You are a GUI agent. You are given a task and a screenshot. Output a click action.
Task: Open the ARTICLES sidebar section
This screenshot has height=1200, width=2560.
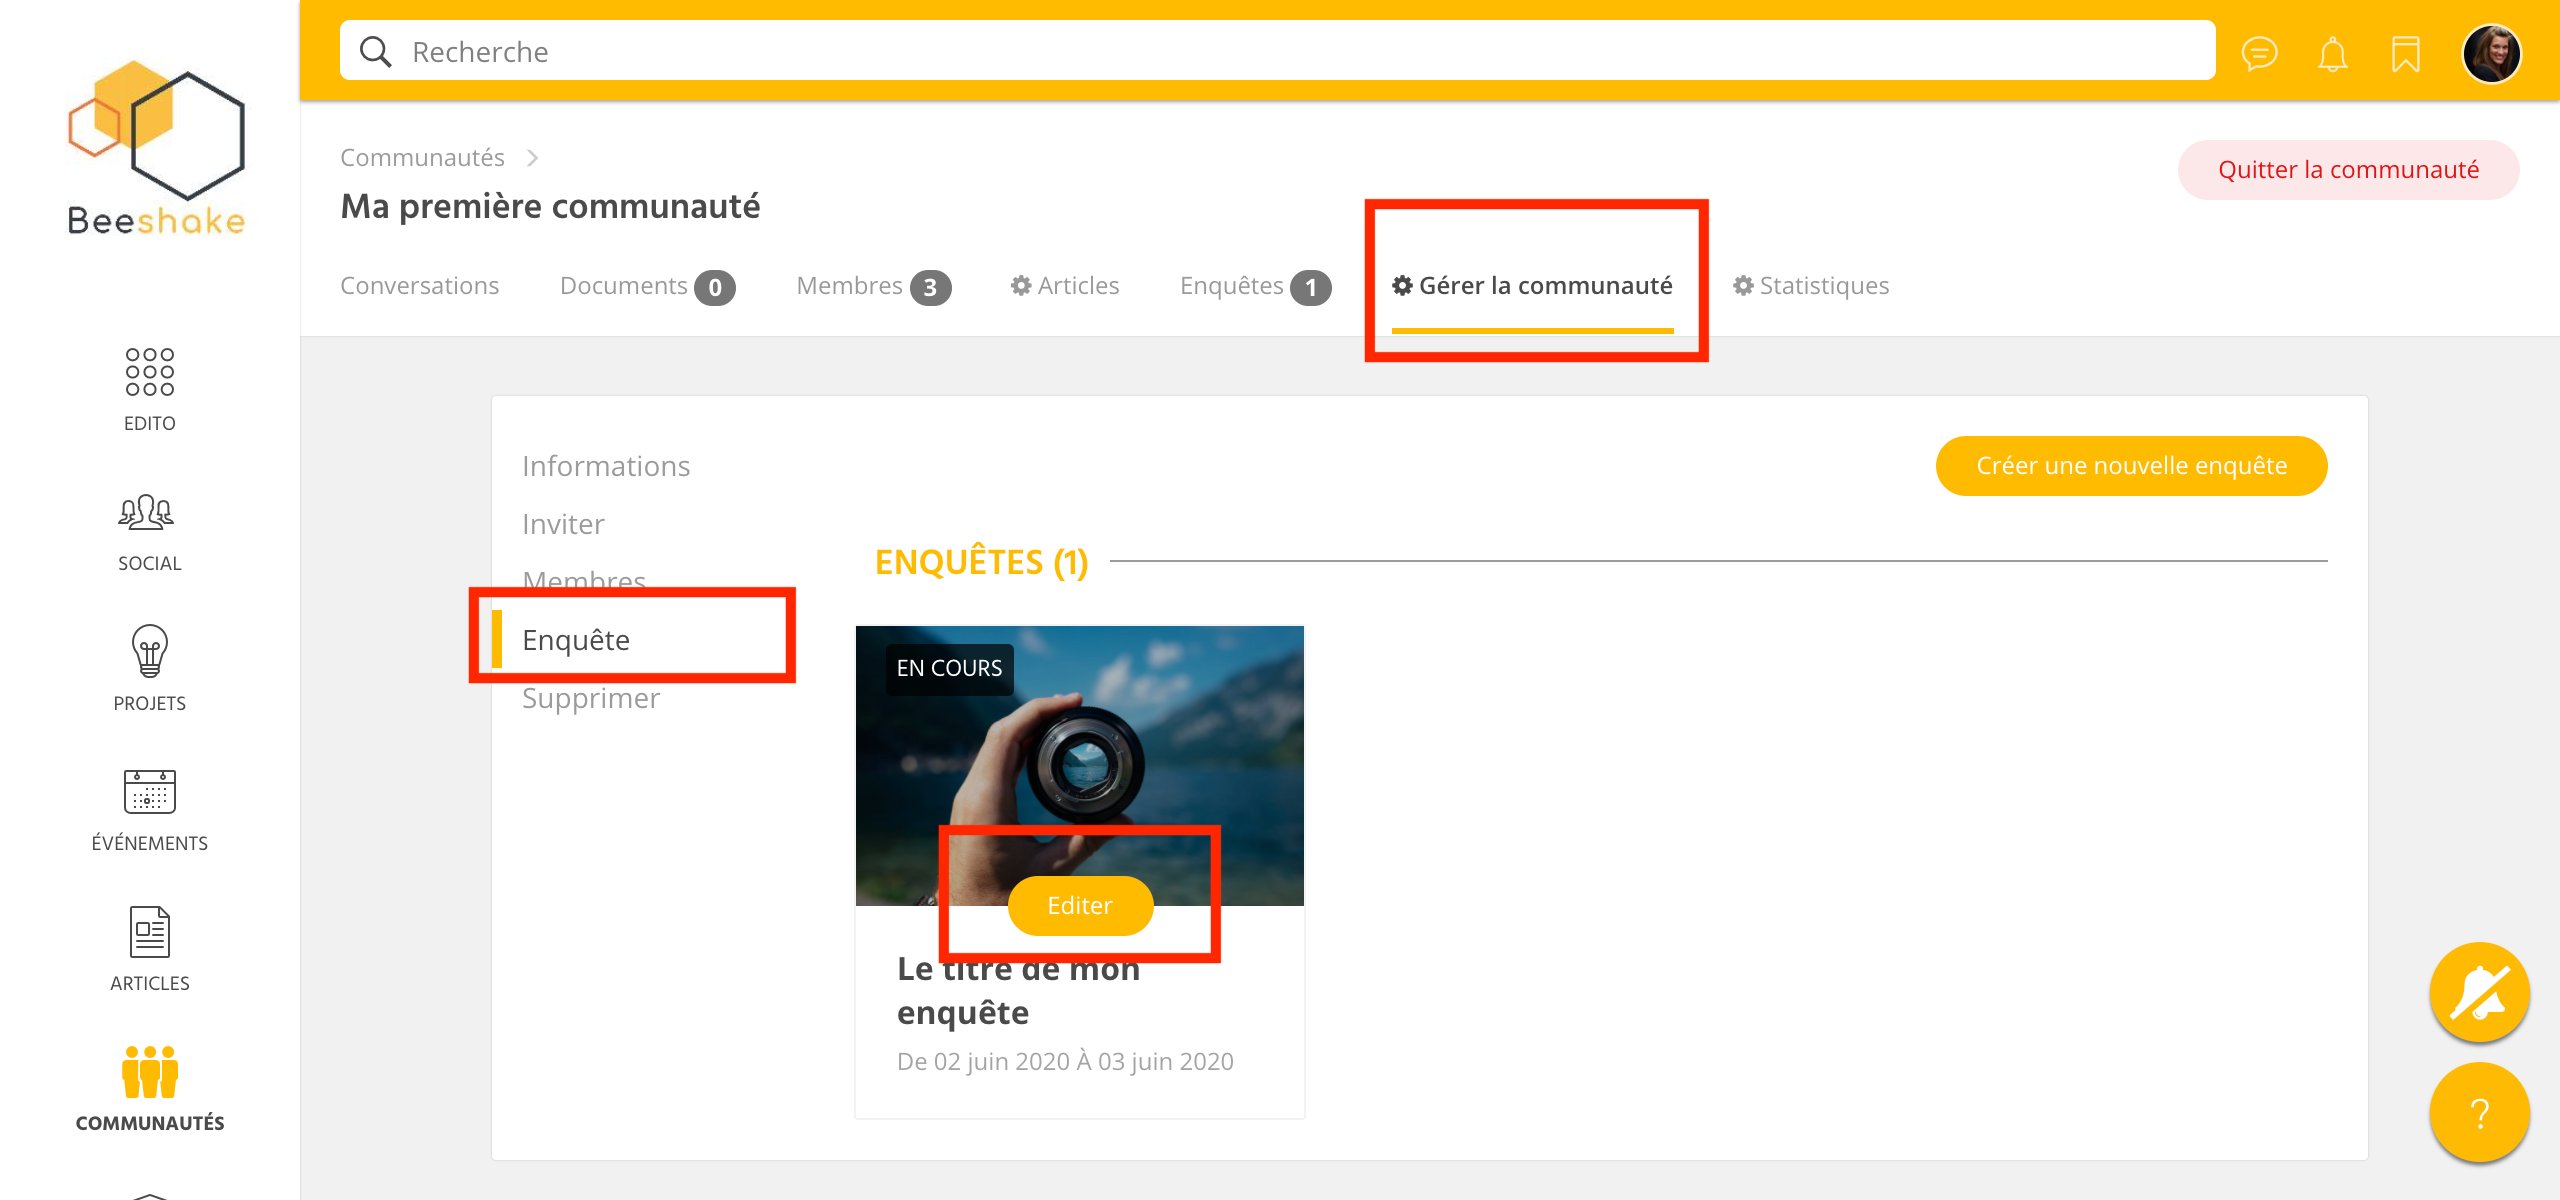tap(150, 949)
